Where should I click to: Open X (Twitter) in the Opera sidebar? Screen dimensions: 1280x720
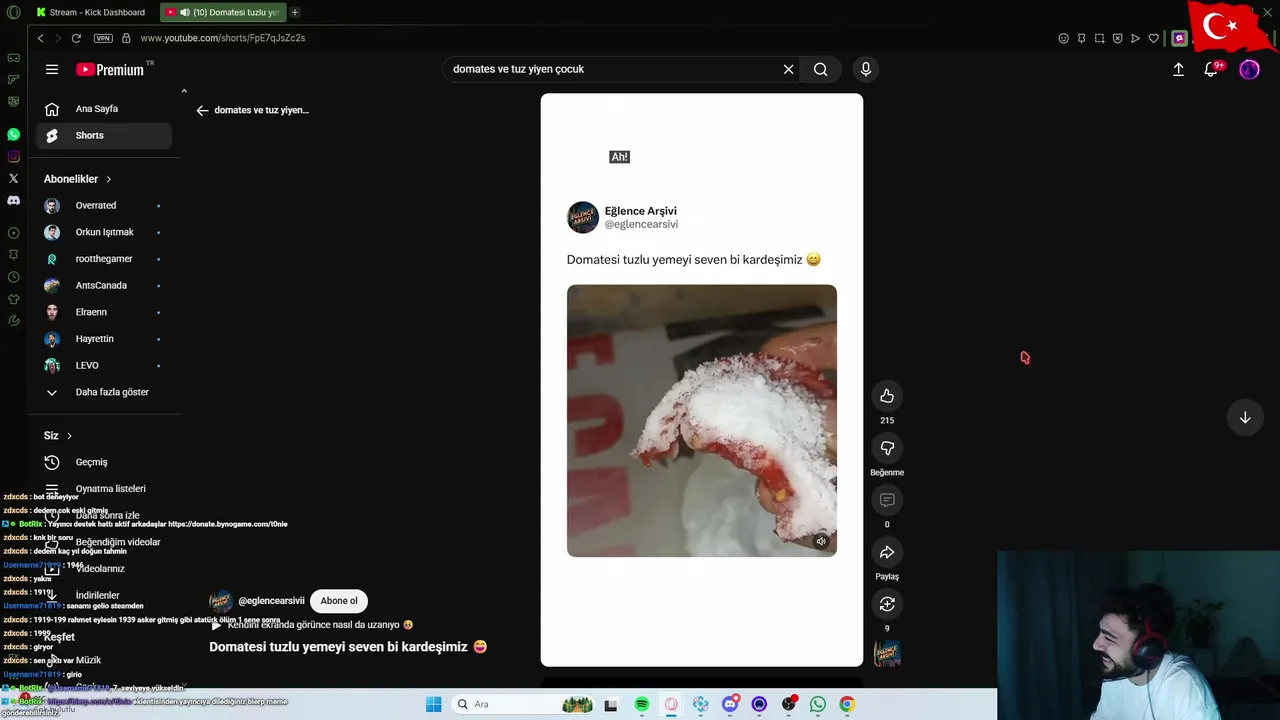pos(13,178)
